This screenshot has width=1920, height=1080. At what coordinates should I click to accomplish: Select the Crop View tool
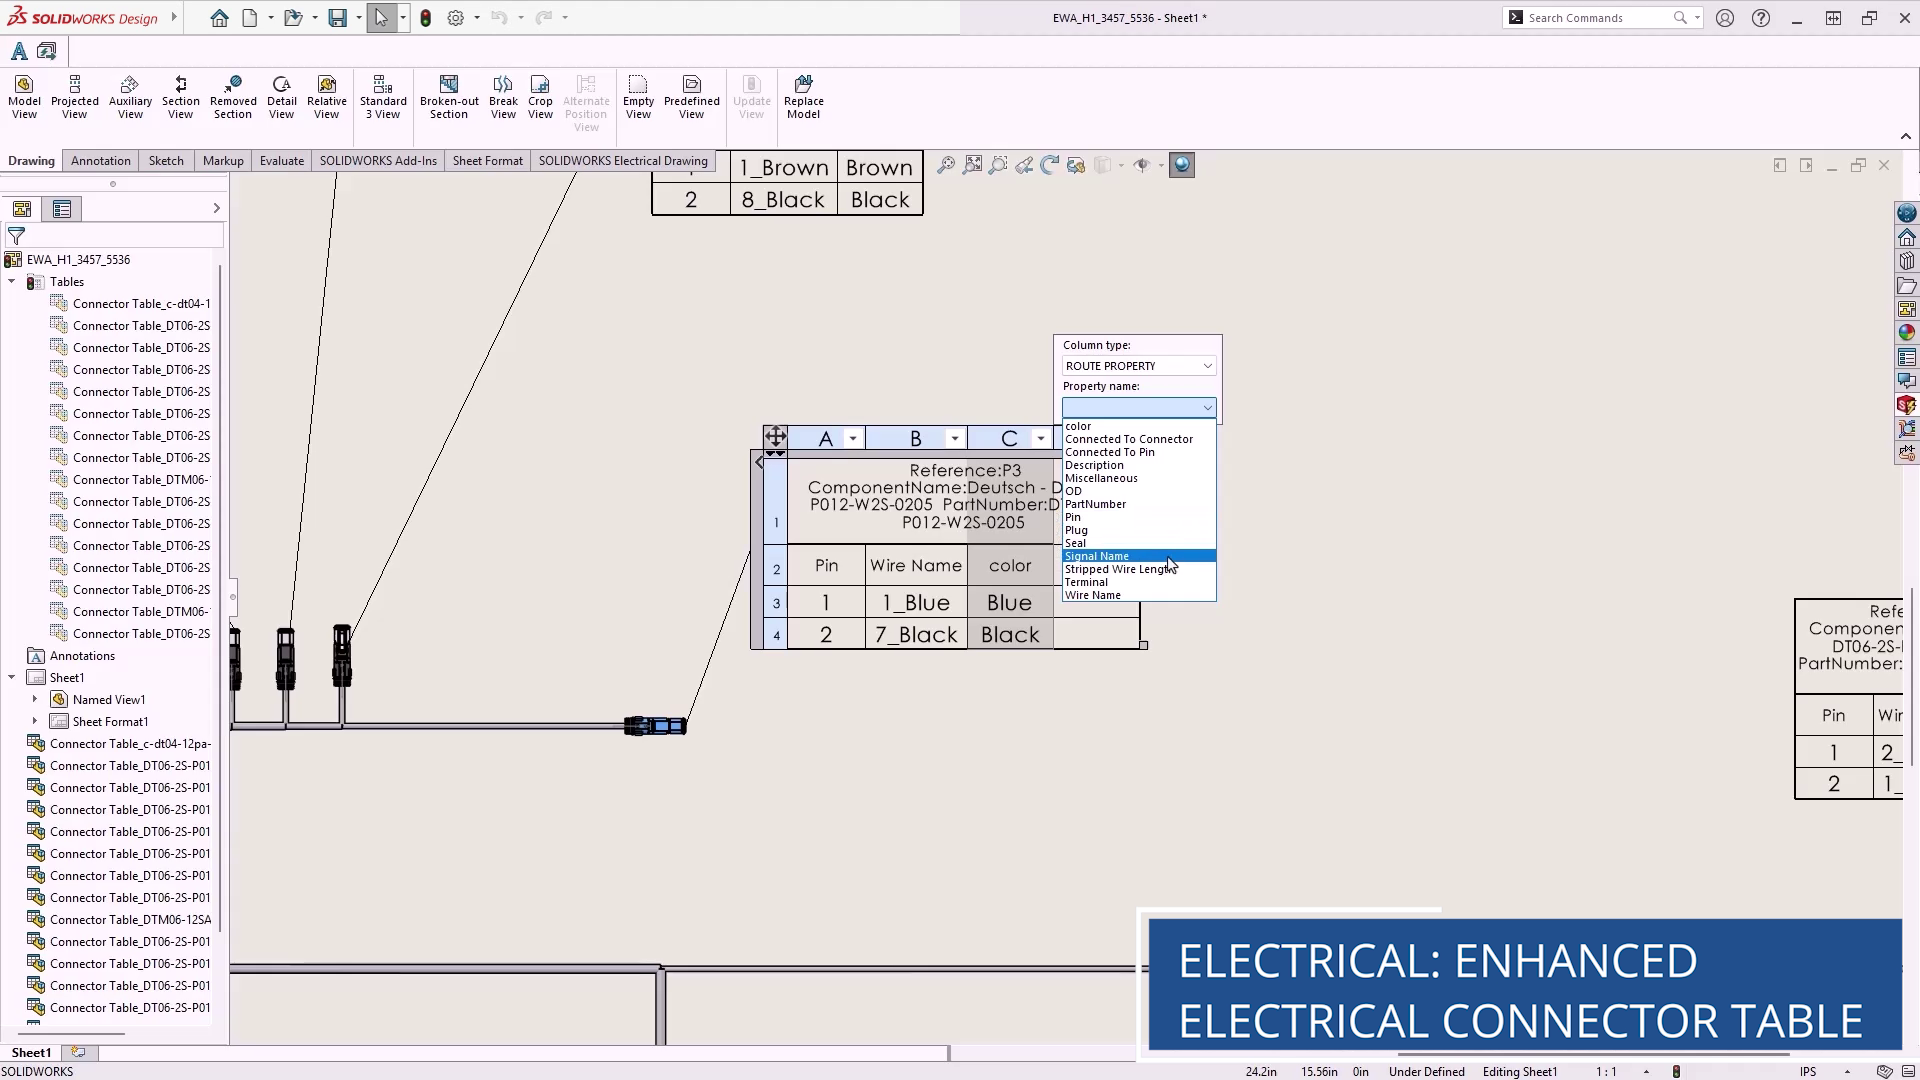[x=540, y=97]
